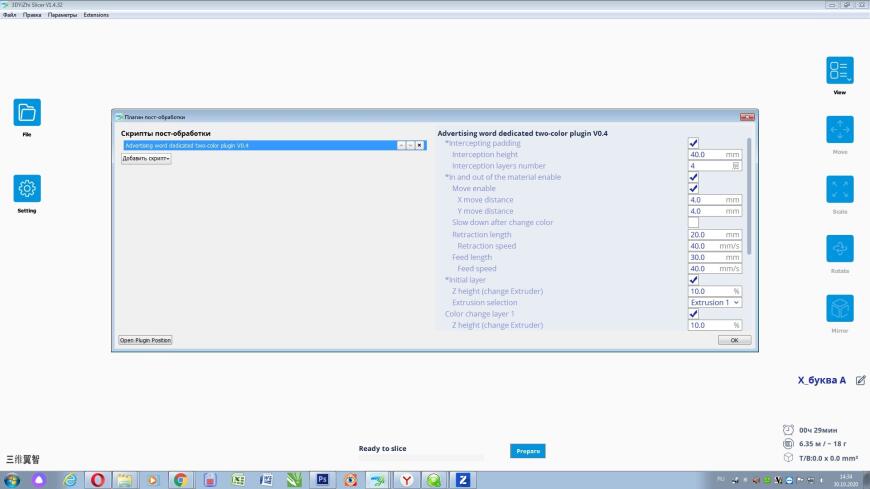Toggle Color change layer 1 checkbox
The width and height of the screenshot is (870, 489).
pyautogui.click(x=693, y=314)
